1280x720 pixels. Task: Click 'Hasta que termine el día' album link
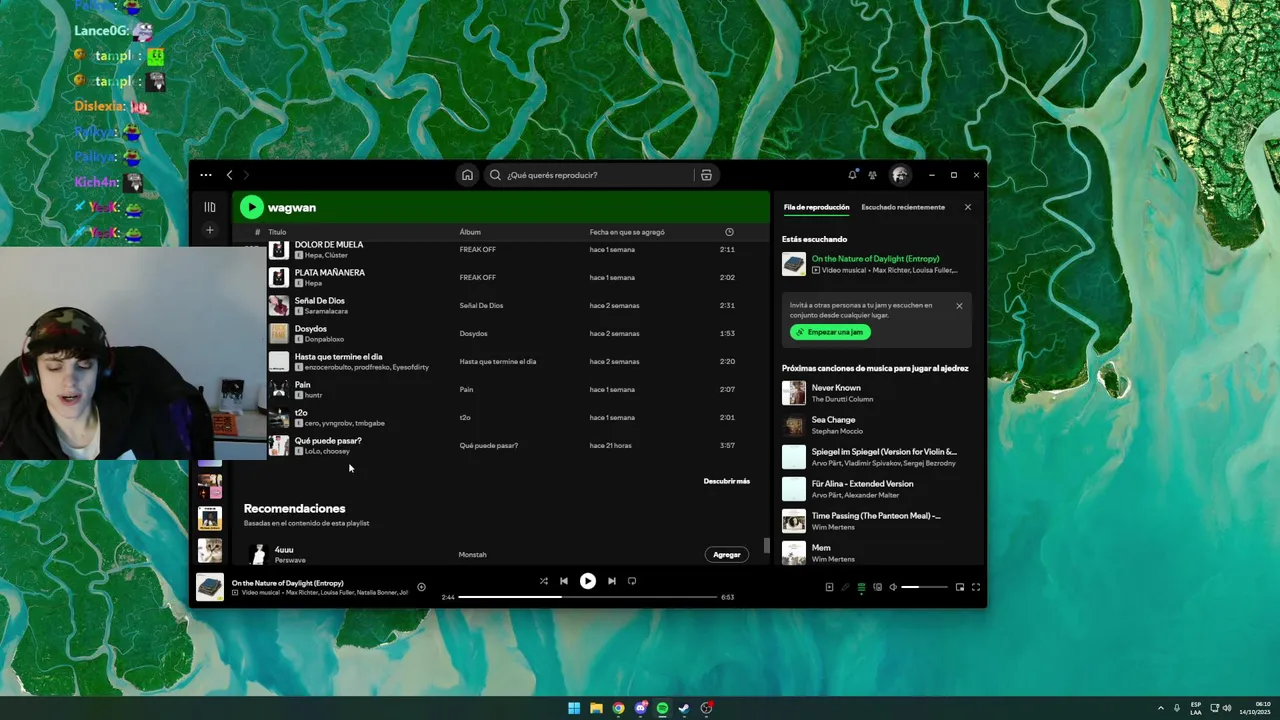pyautogui.click(x=498, y=361)
